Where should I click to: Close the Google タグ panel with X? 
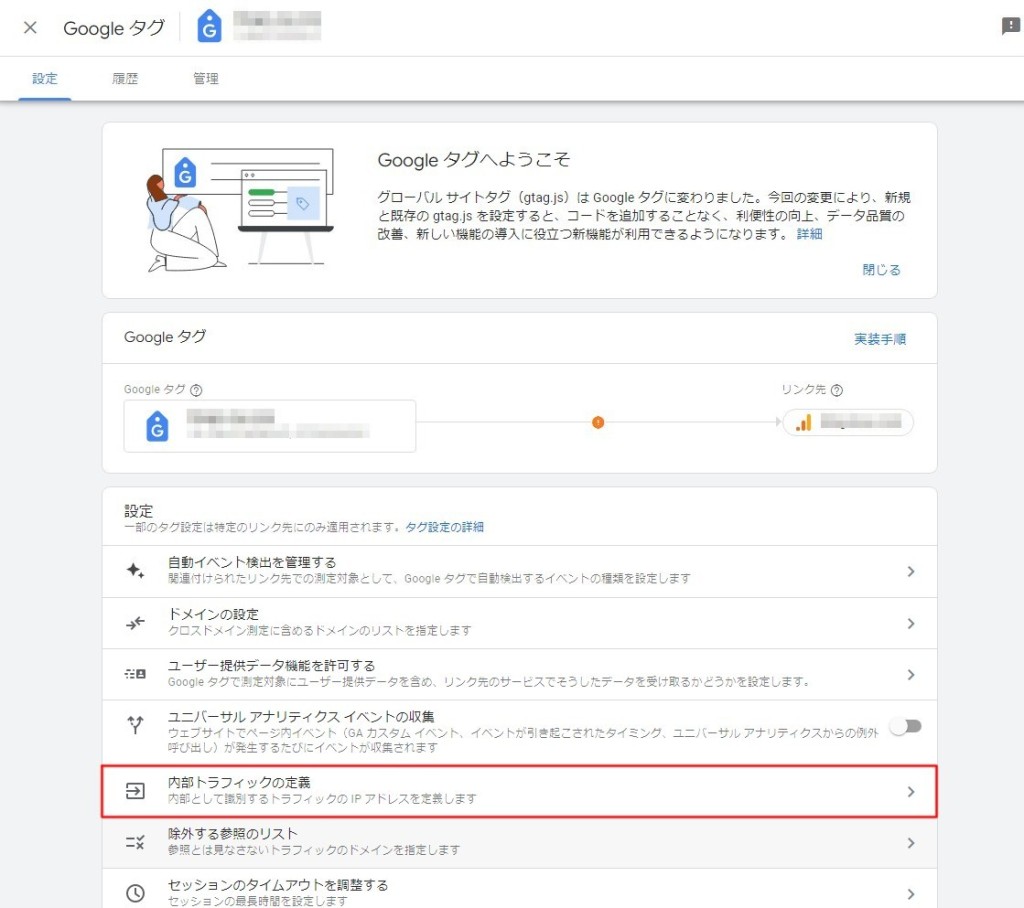point(30,28)
